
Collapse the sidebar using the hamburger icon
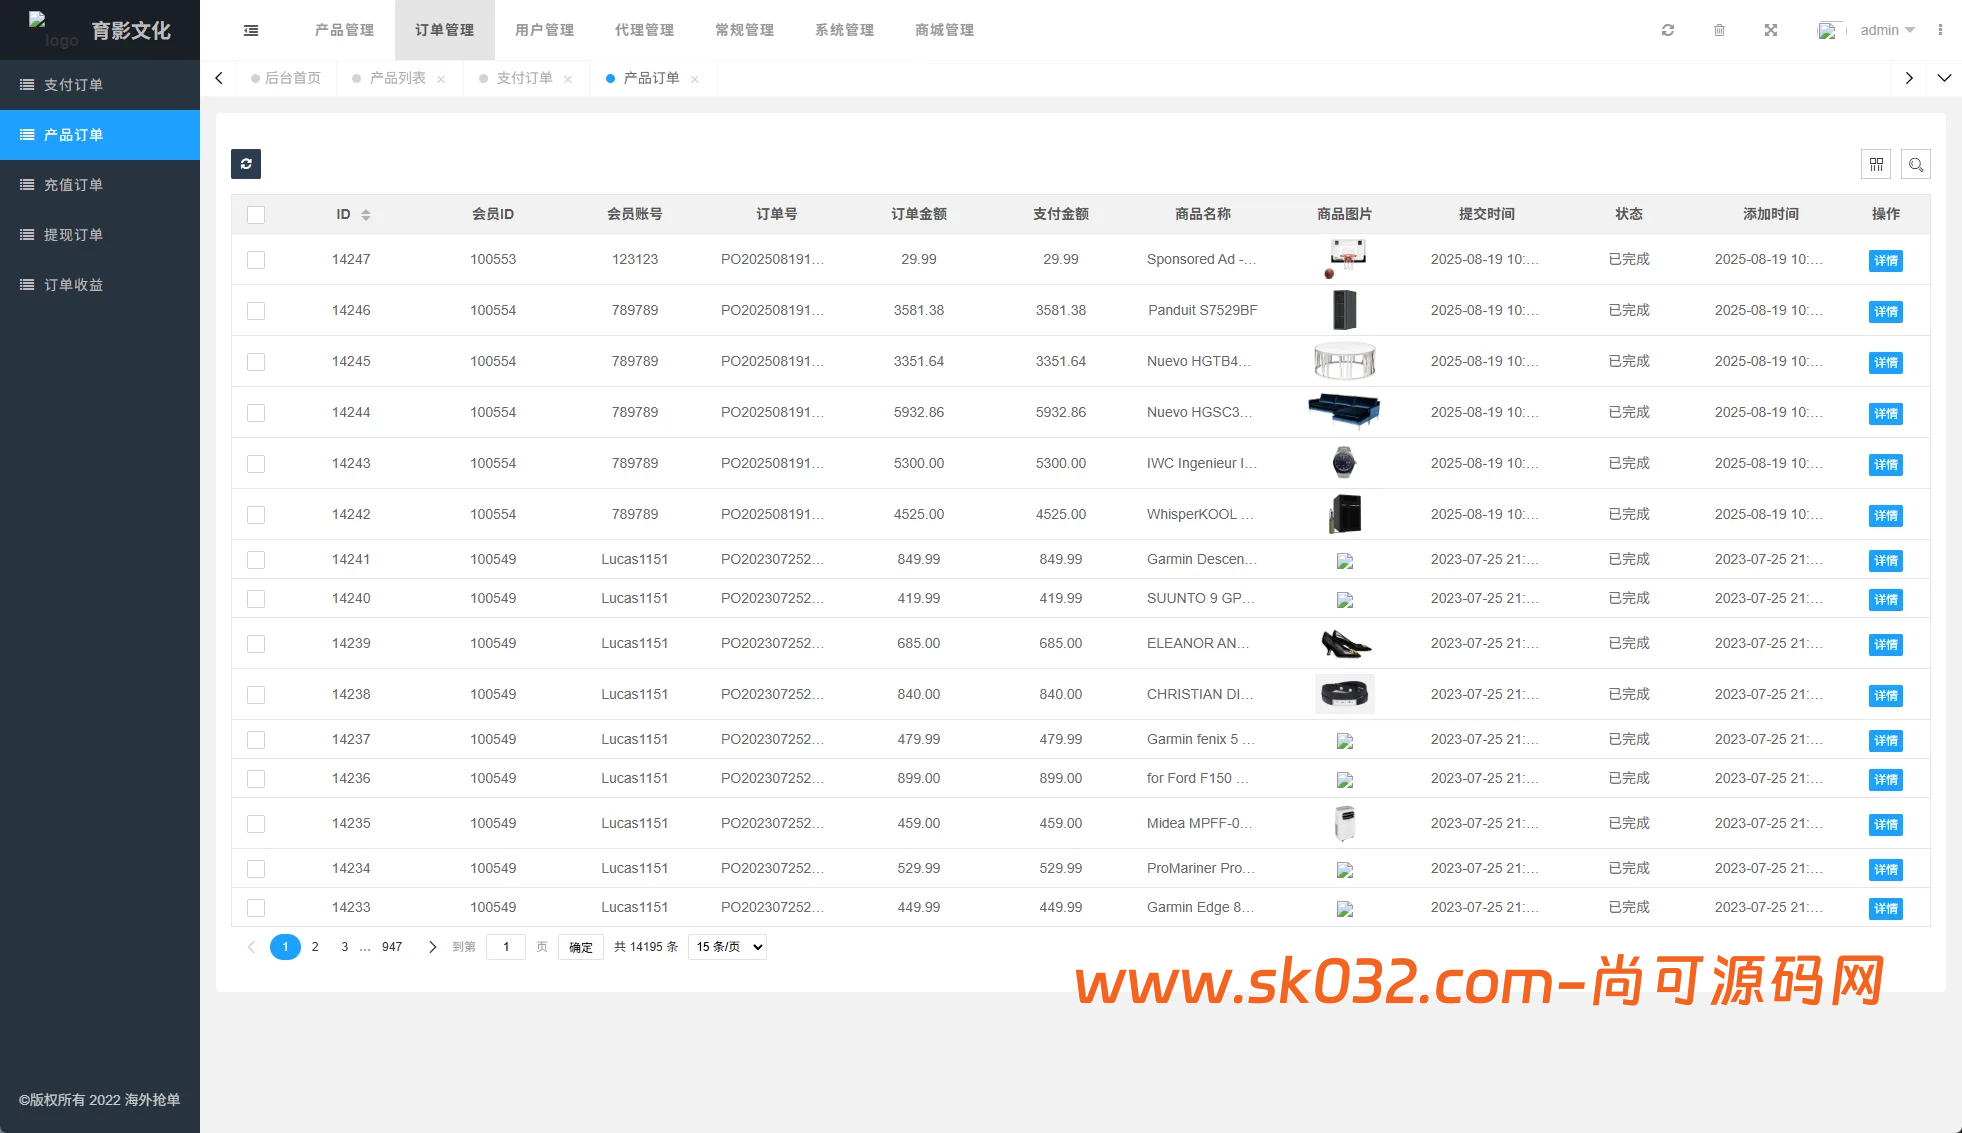click(250, 29)
